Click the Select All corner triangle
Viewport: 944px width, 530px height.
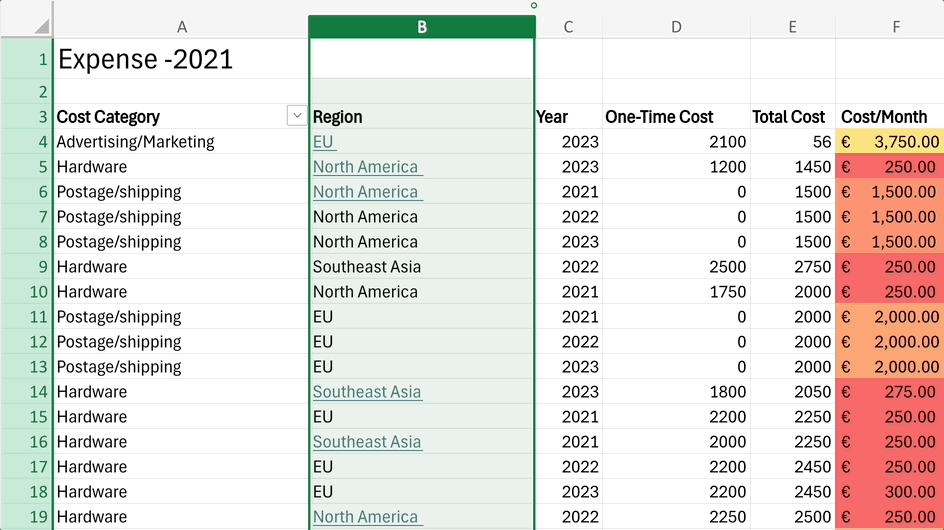pos(42,26)
